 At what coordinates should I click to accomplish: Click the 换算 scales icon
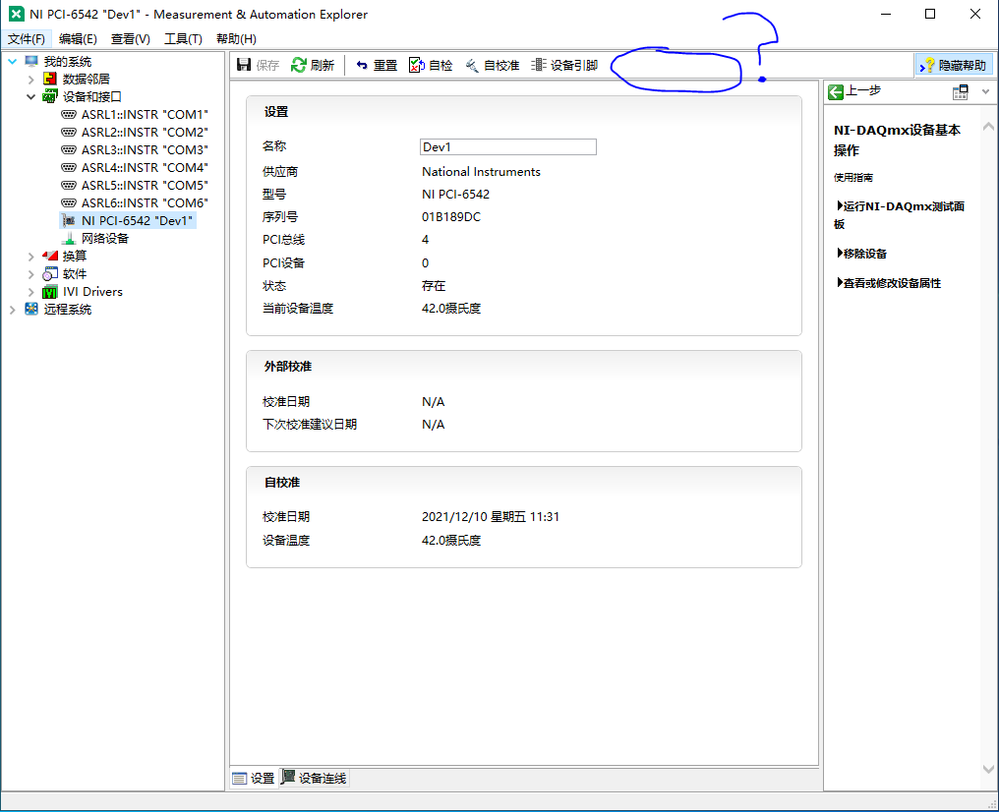click(x=50, y=256)
